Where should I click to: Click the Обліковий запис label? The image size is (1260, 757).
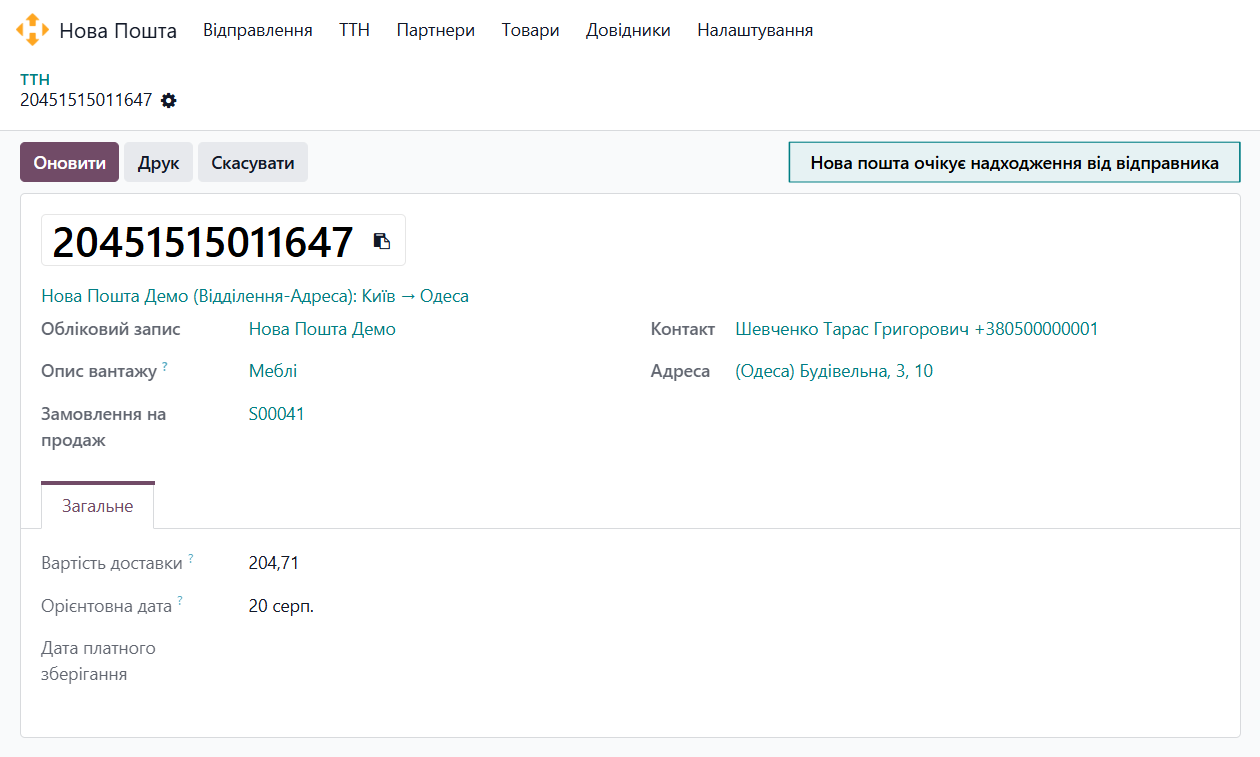tap(111, 329)
